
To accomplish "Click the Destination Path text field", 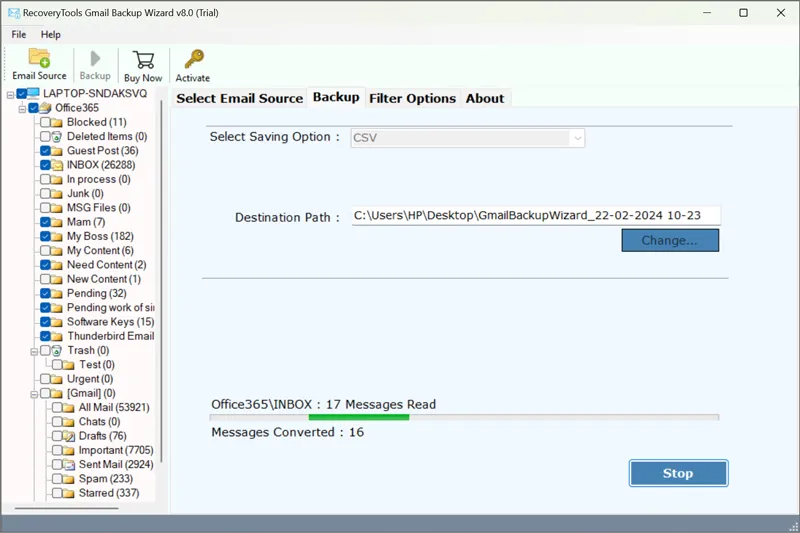I will point(536,216).
